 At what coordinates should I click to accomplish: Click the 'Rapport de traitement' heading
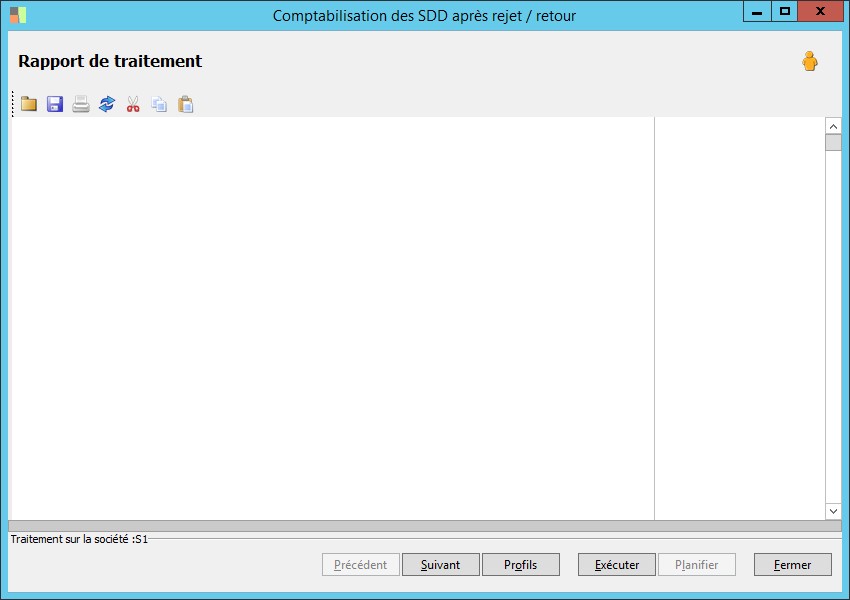[x=110, y=61]
